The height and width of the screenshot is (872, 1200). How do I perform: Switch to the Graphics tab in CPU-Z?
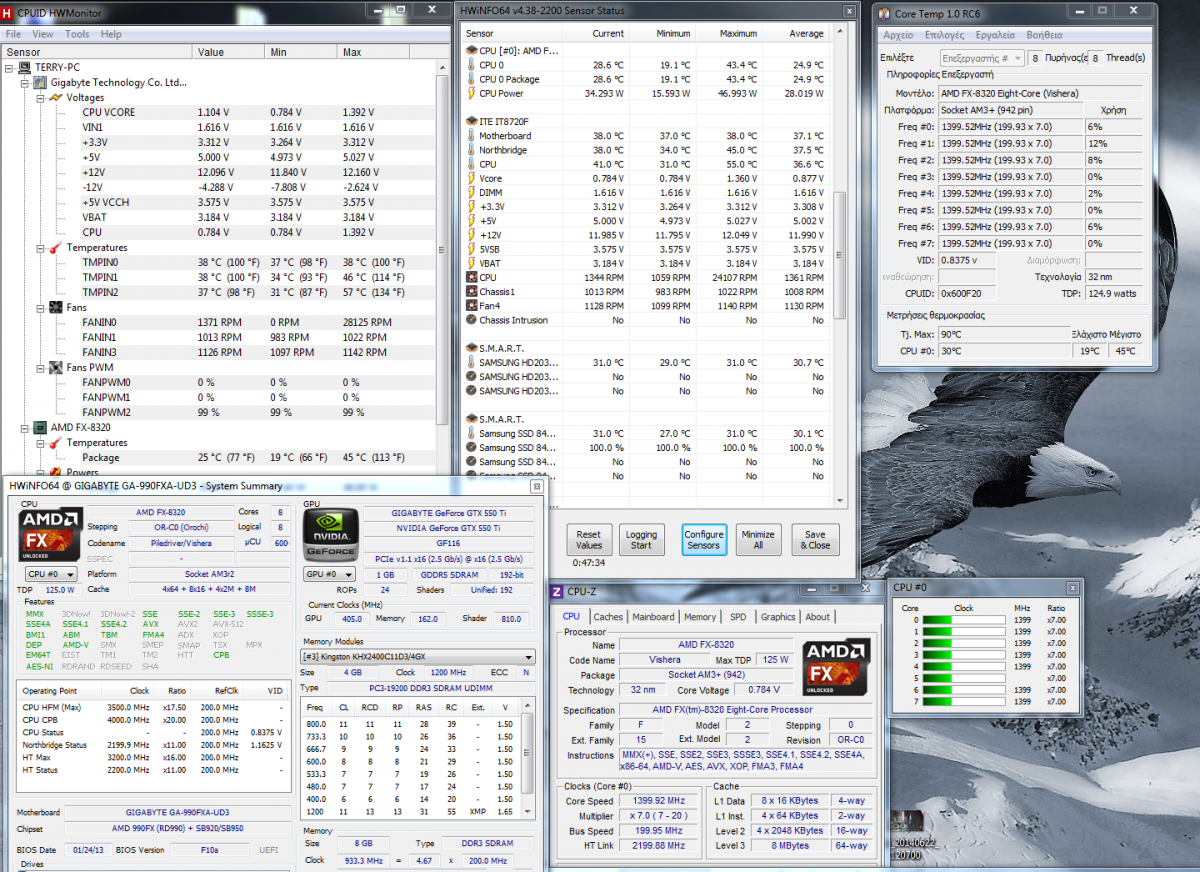(x=778, y=617)
